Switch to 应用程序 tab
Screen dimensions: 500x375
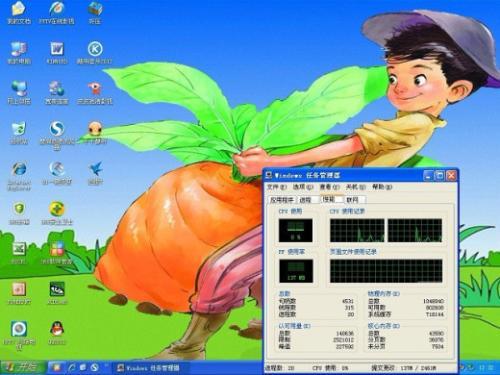point(282,200)
